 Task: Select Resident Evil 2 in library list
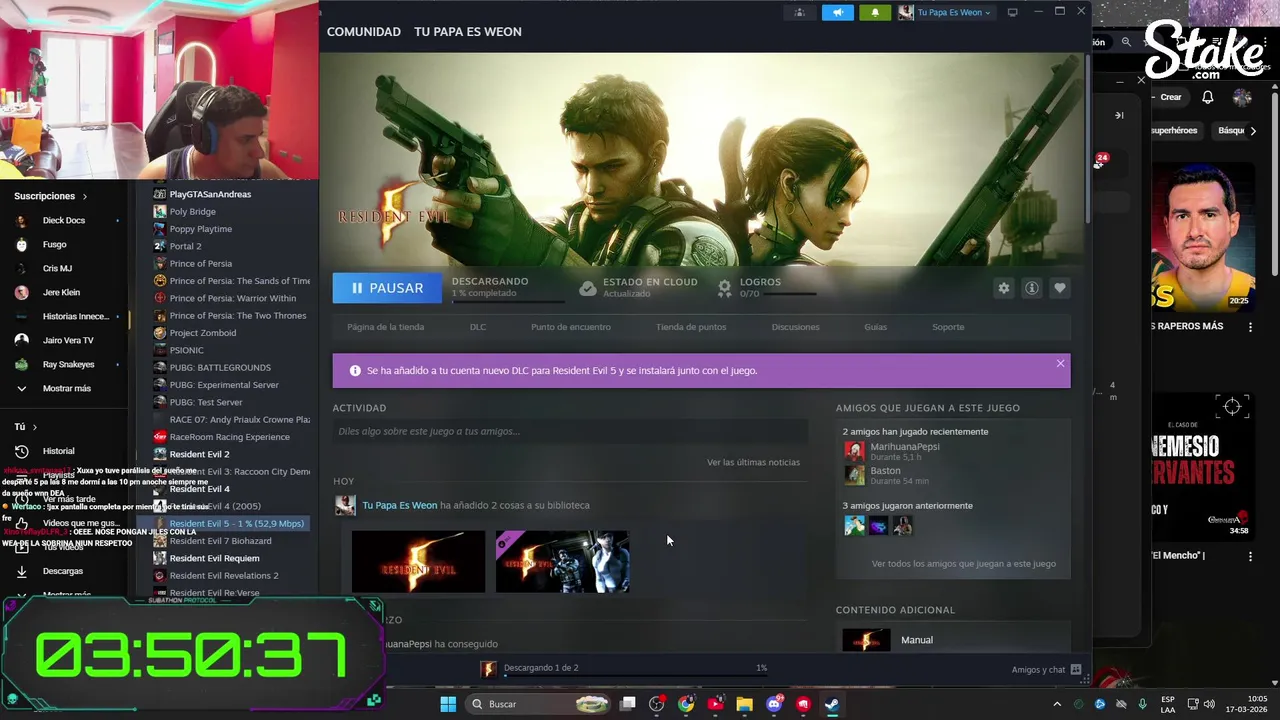tap(199, 454)
